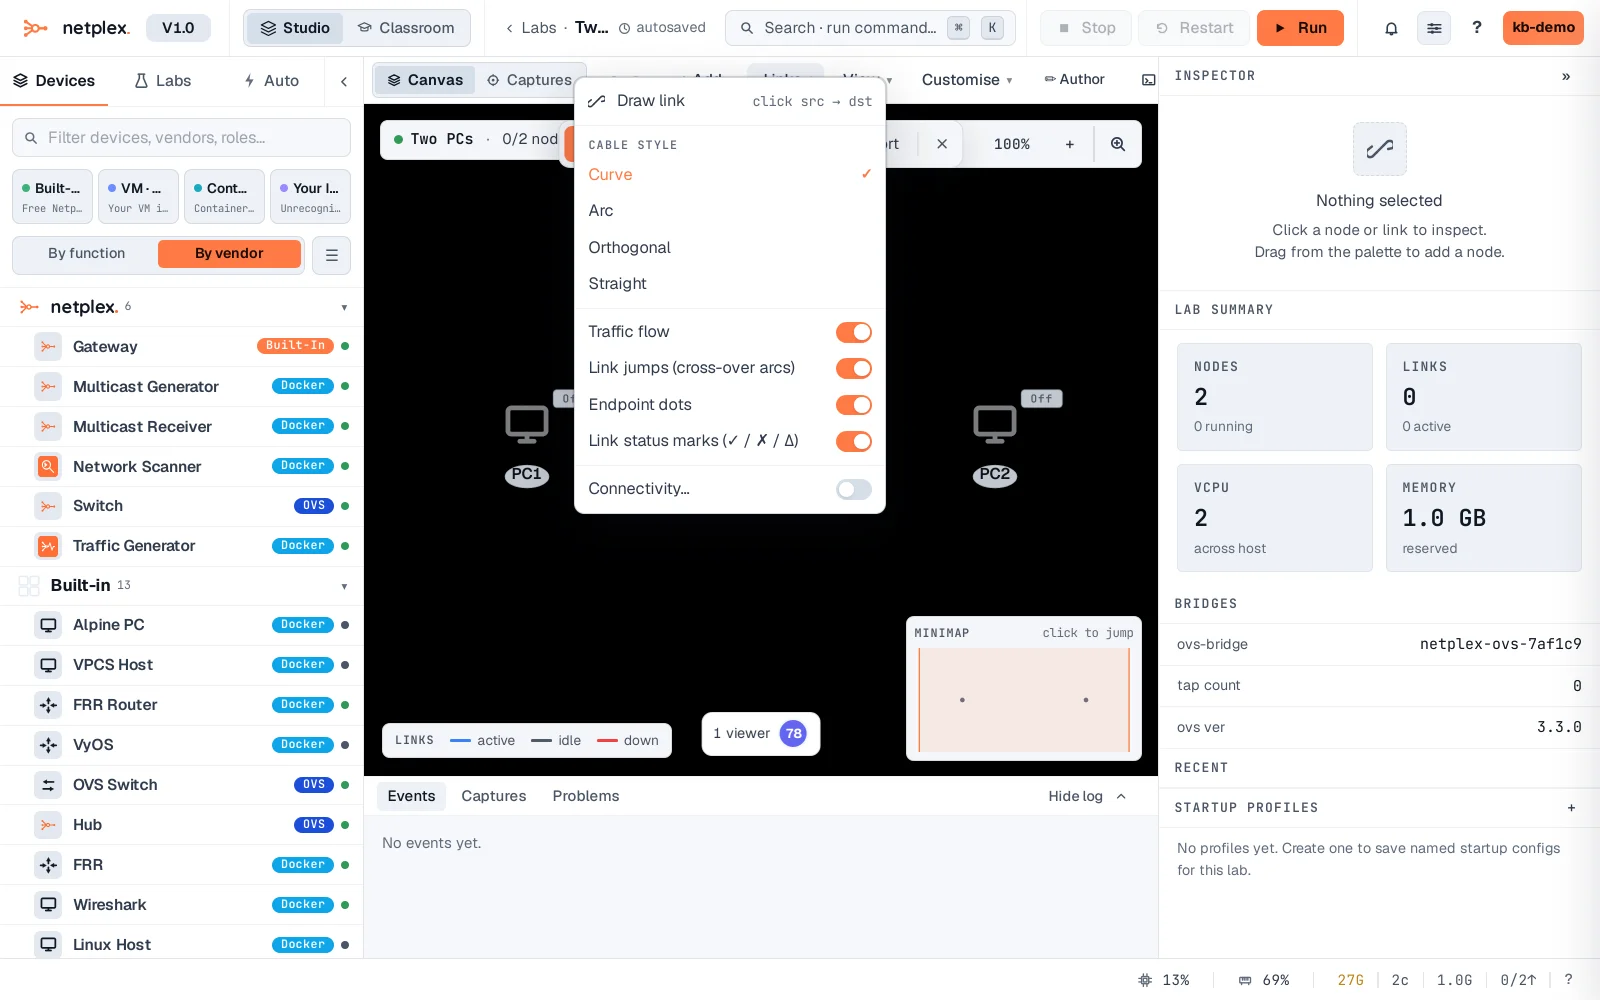Open the Labs sidebar tab
This screenshot has height=1000, width=1600.
(x=163, y=81)
